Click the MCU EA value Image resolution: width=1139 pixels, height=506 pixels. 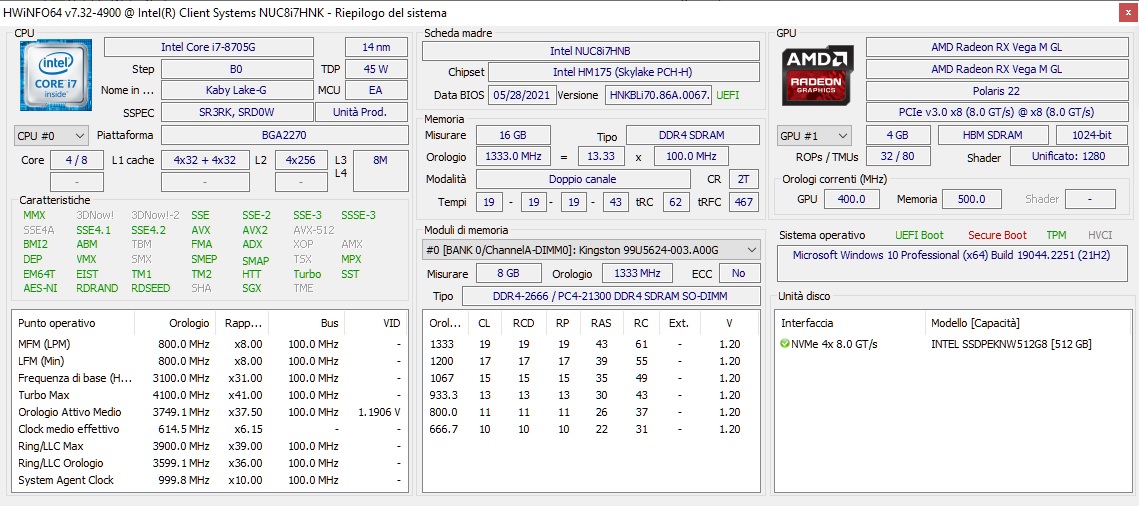[376, 90]
